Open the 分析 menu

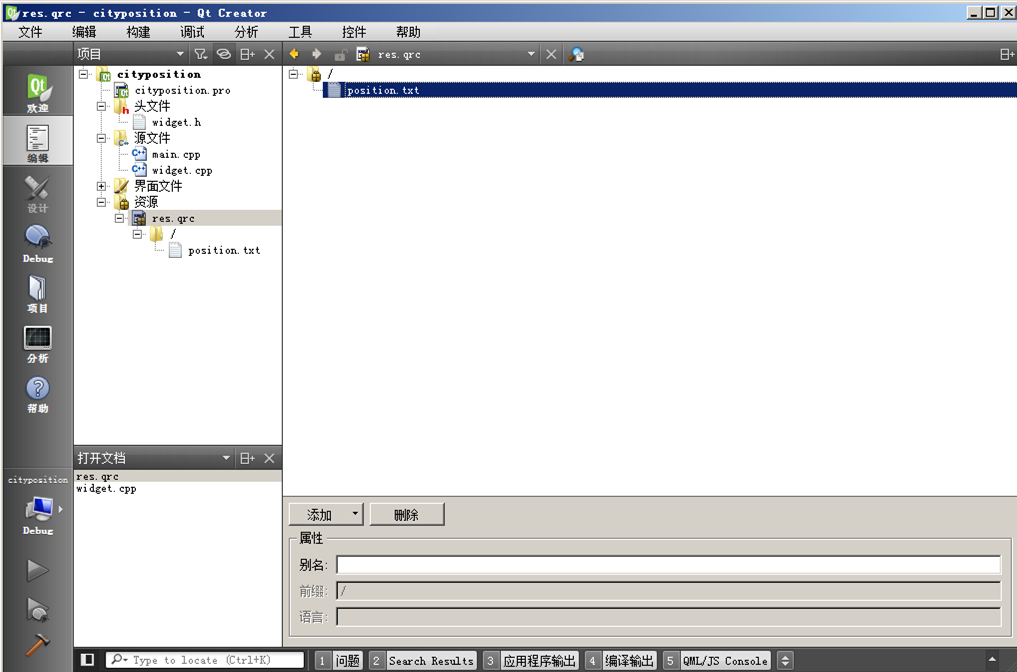tap(246, 32)
